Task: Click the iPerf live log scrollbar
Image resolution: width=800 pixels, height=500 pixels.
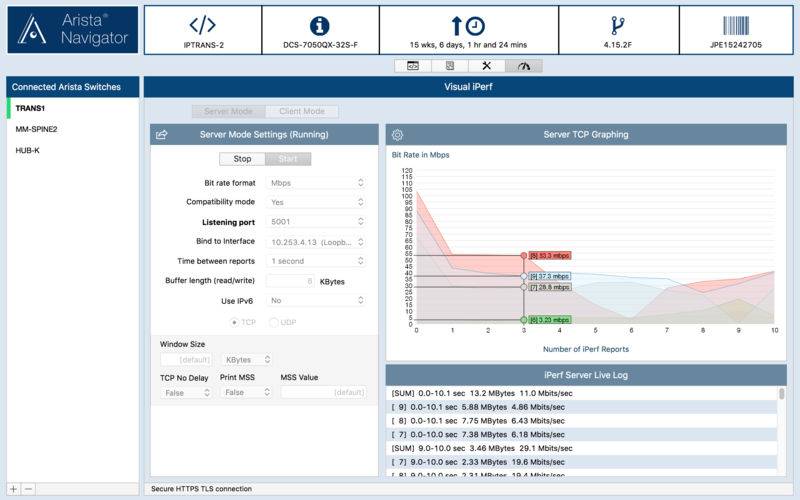Action: (x=781, y=394)
